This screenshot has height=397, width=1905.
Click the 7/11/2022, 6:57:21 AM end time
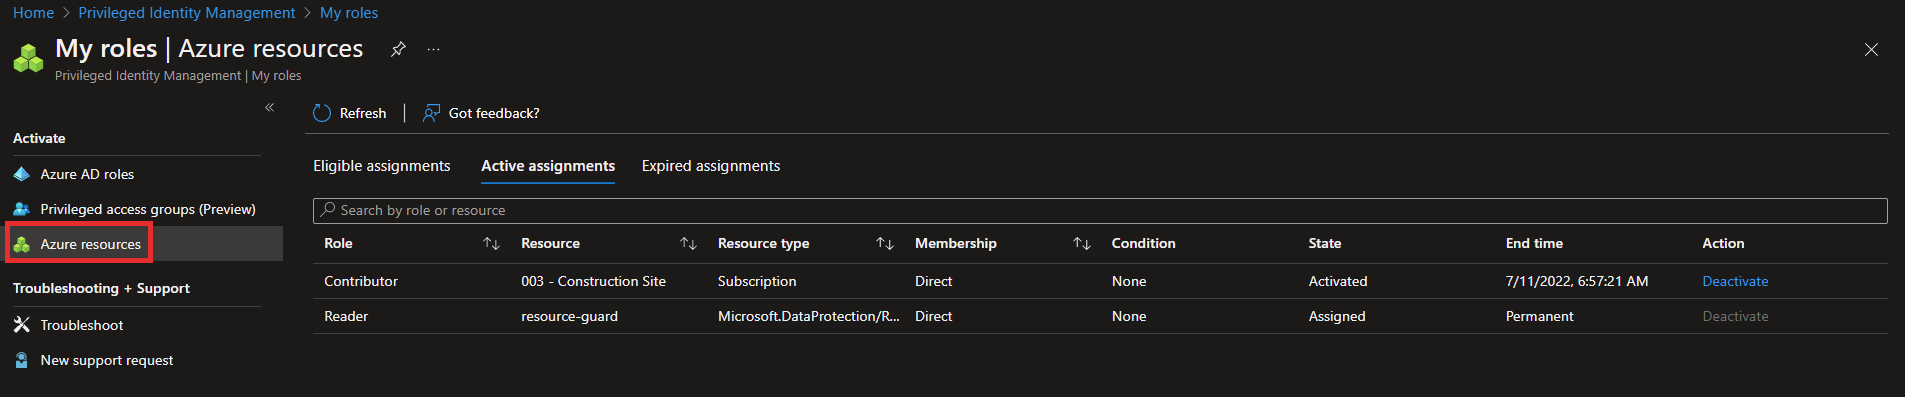point(1577,281)
